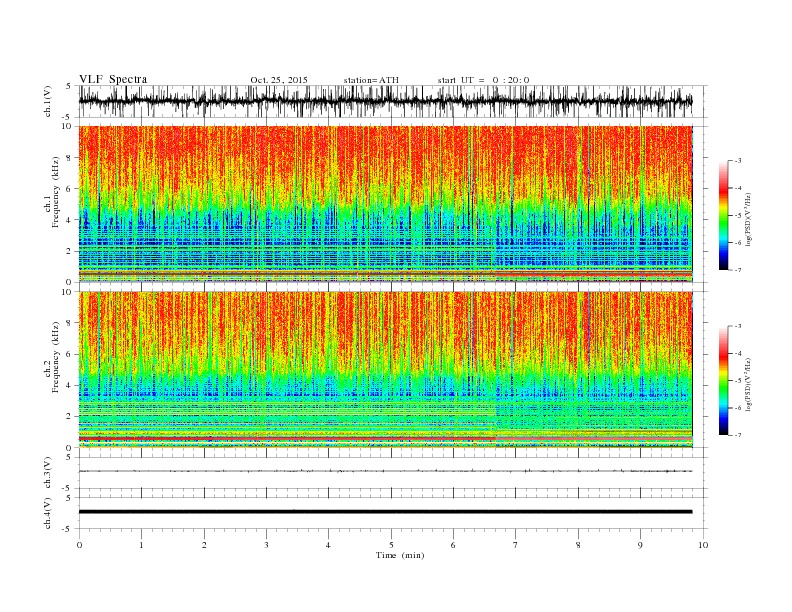Screen dimensions: 792x612
Task: Click the "VLF Spectra" plot title
Action: pos(113,79)
